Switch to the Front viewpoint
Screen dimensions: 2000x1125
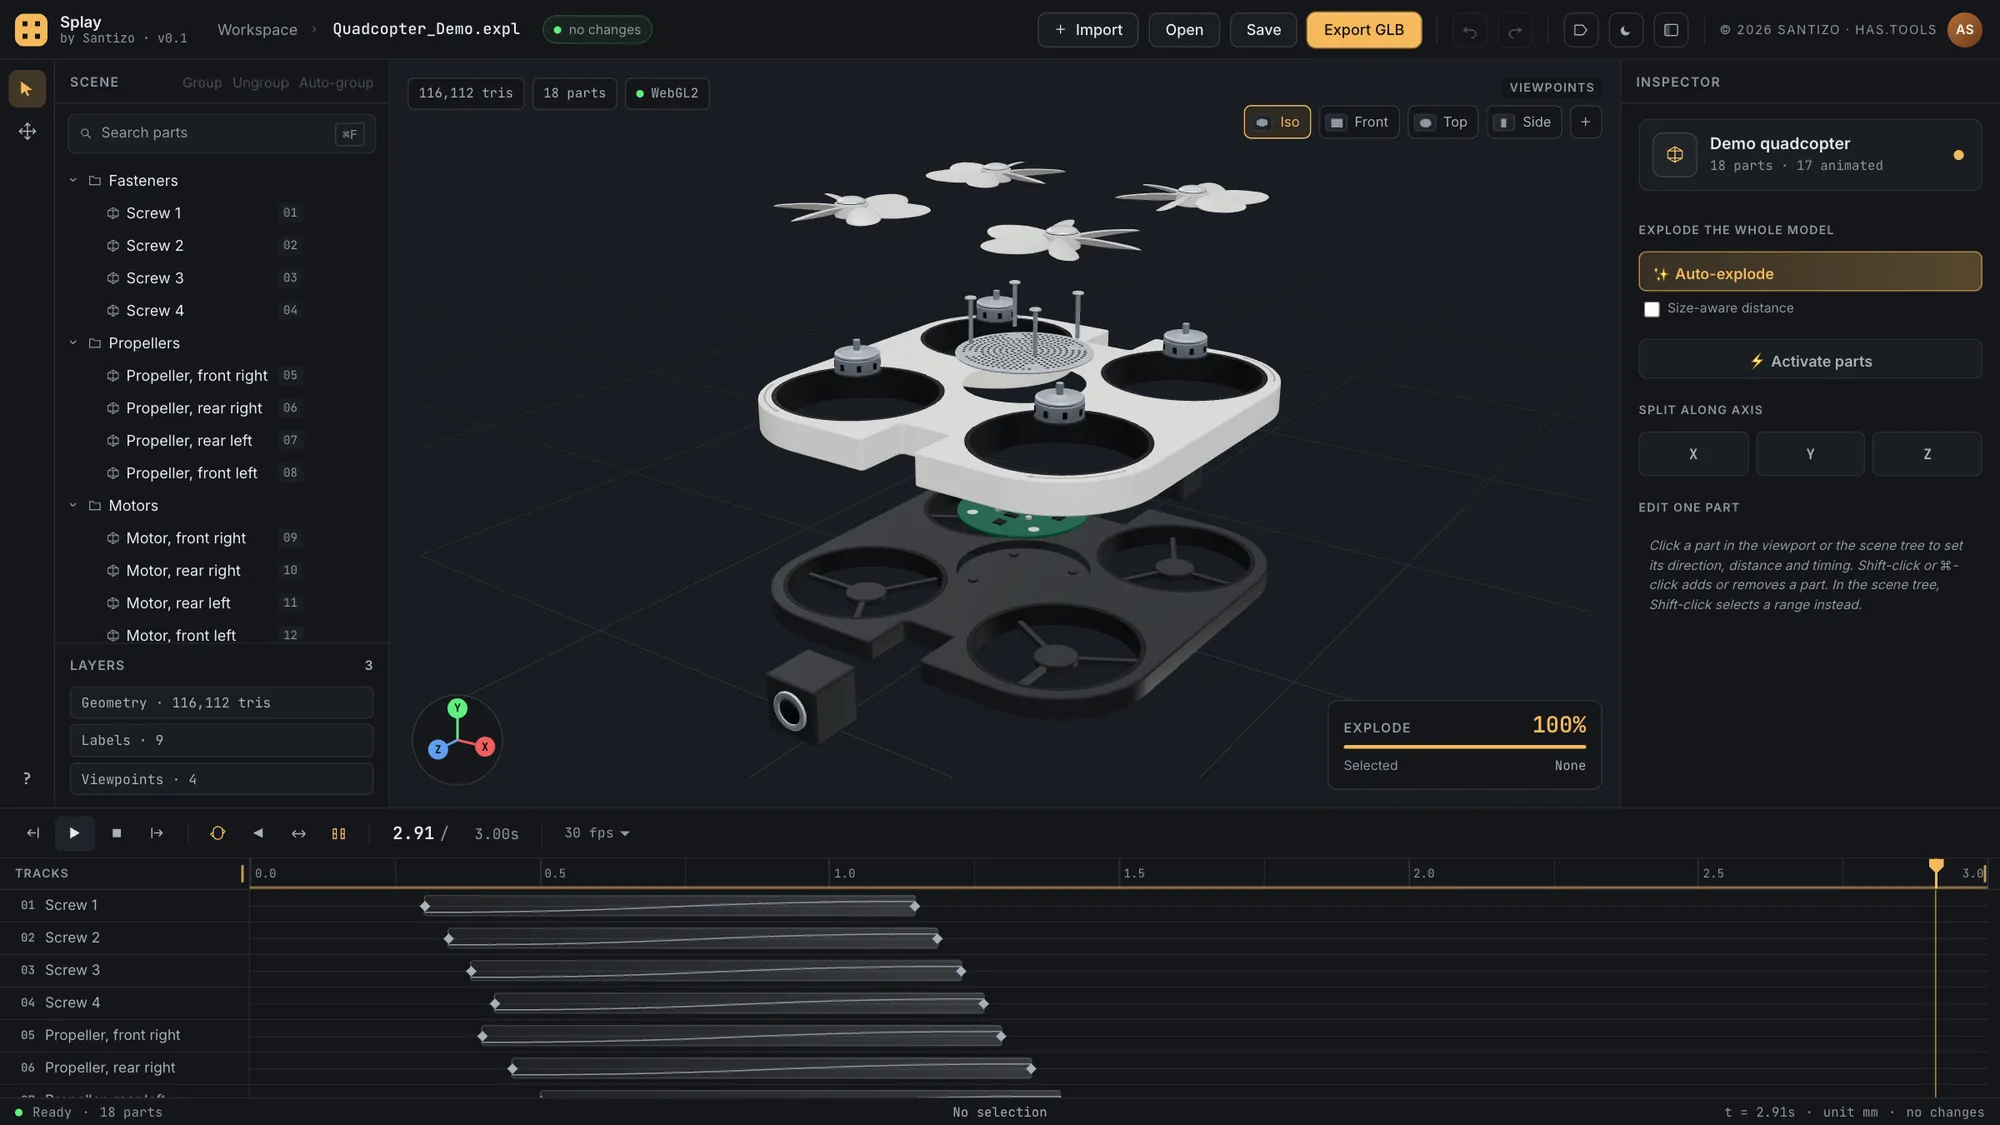(1359, 122)
